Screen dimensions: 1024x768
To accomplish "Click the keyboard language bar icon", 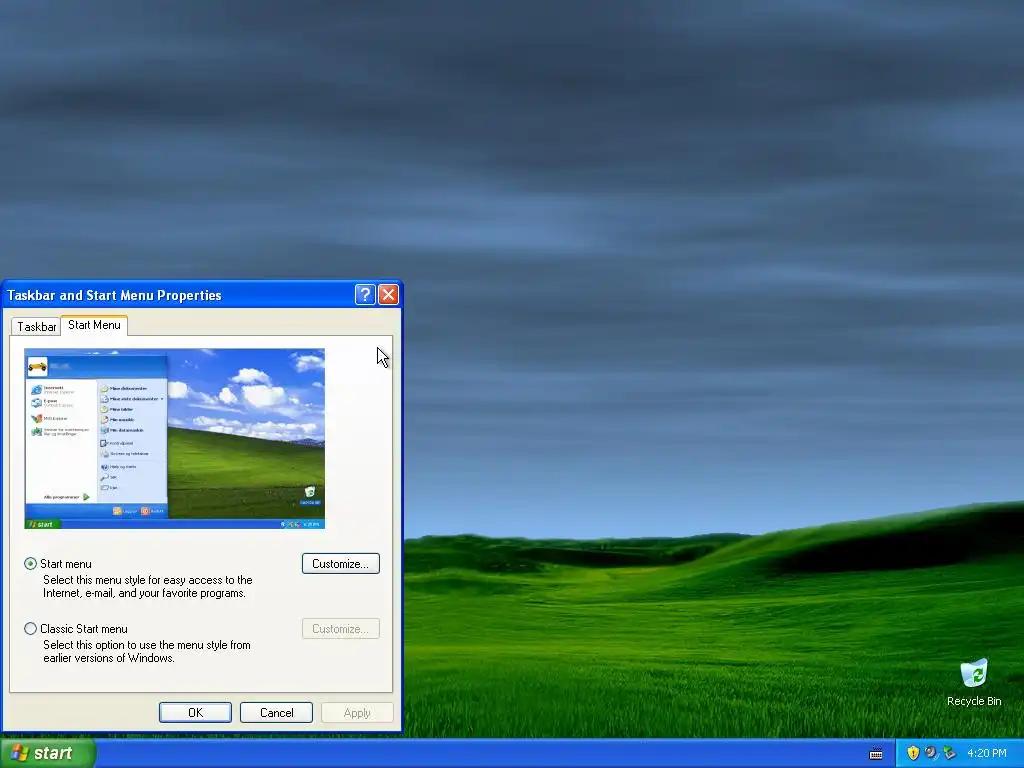I will [876, 754].
